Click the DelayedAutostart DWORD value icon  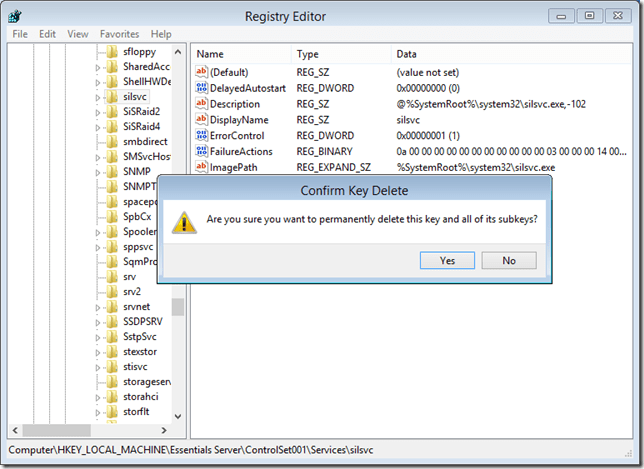coord(201,88)
